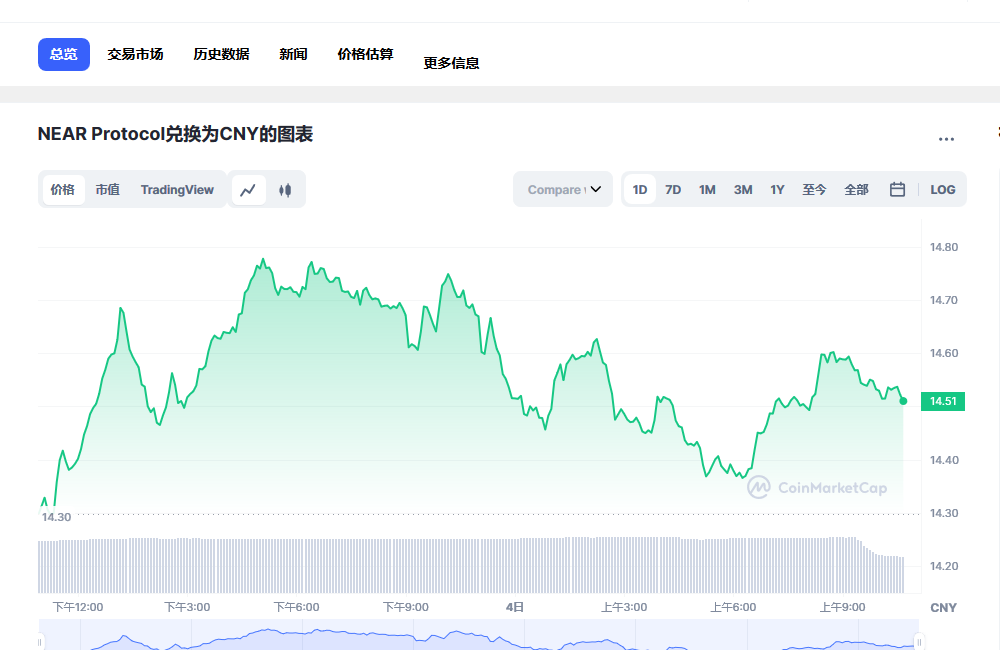Click the 上午9:00 time axis label

(x=842, y=607)
